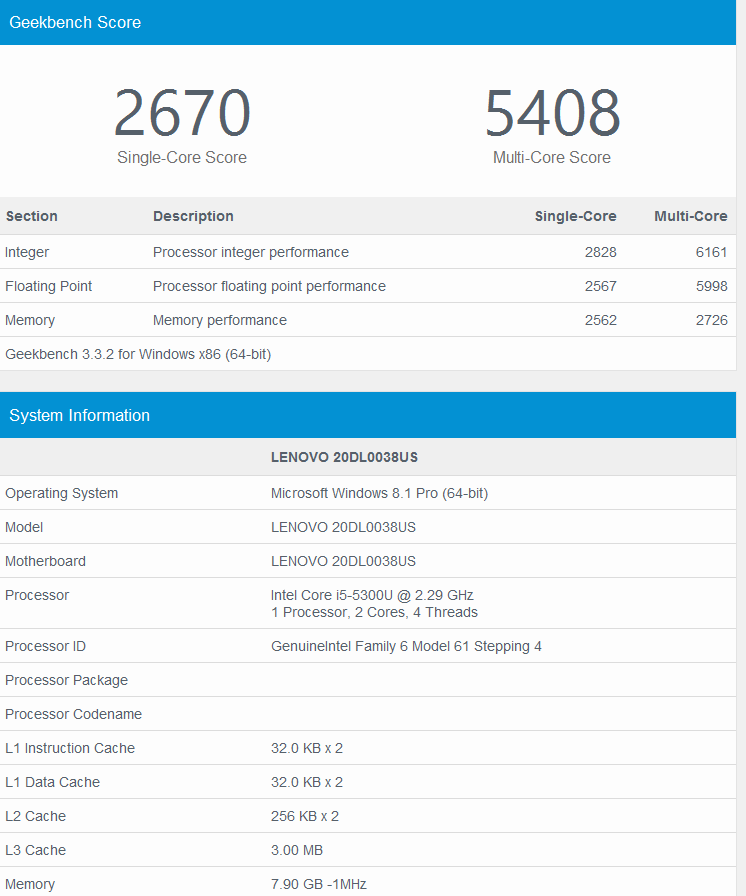The width and height of the screenshot is (746, 896).
Task: Click the Microsoft Windows 8.1 Pro value
Action: [379, 493]
